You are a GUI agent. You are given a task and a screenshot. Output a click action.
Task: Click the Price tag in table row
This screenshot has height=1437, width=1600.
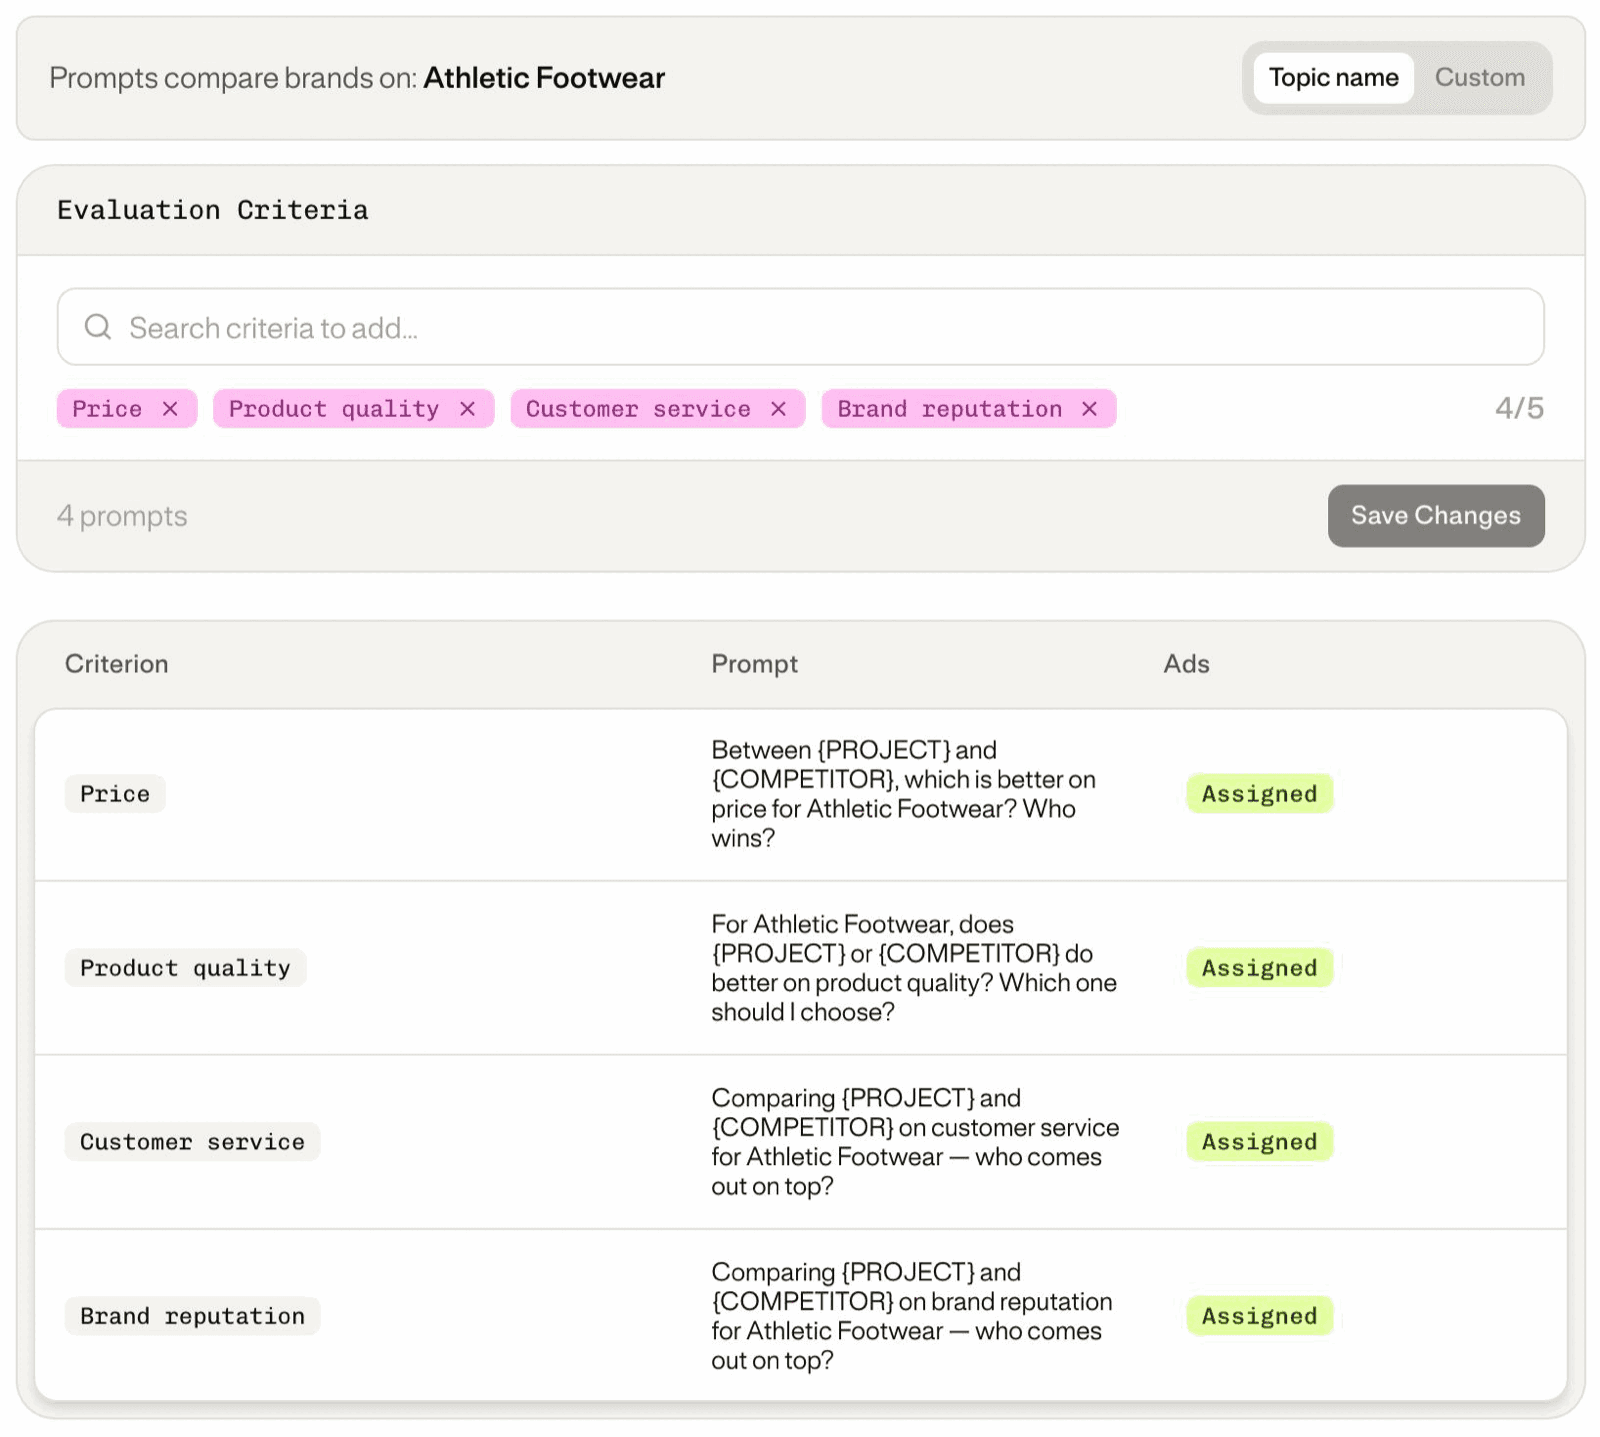click(x=115, y=794)
